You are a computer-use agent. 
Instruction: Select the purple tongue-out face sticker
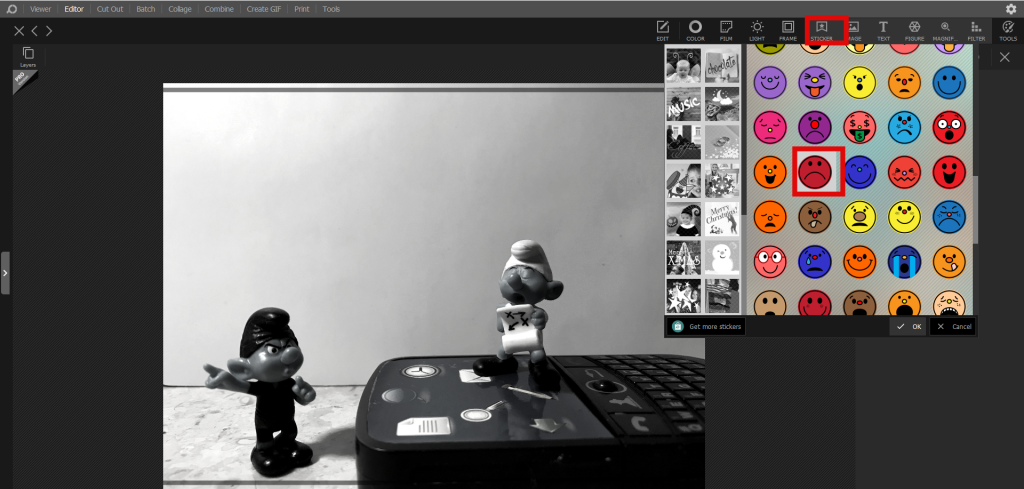[815, 83]
